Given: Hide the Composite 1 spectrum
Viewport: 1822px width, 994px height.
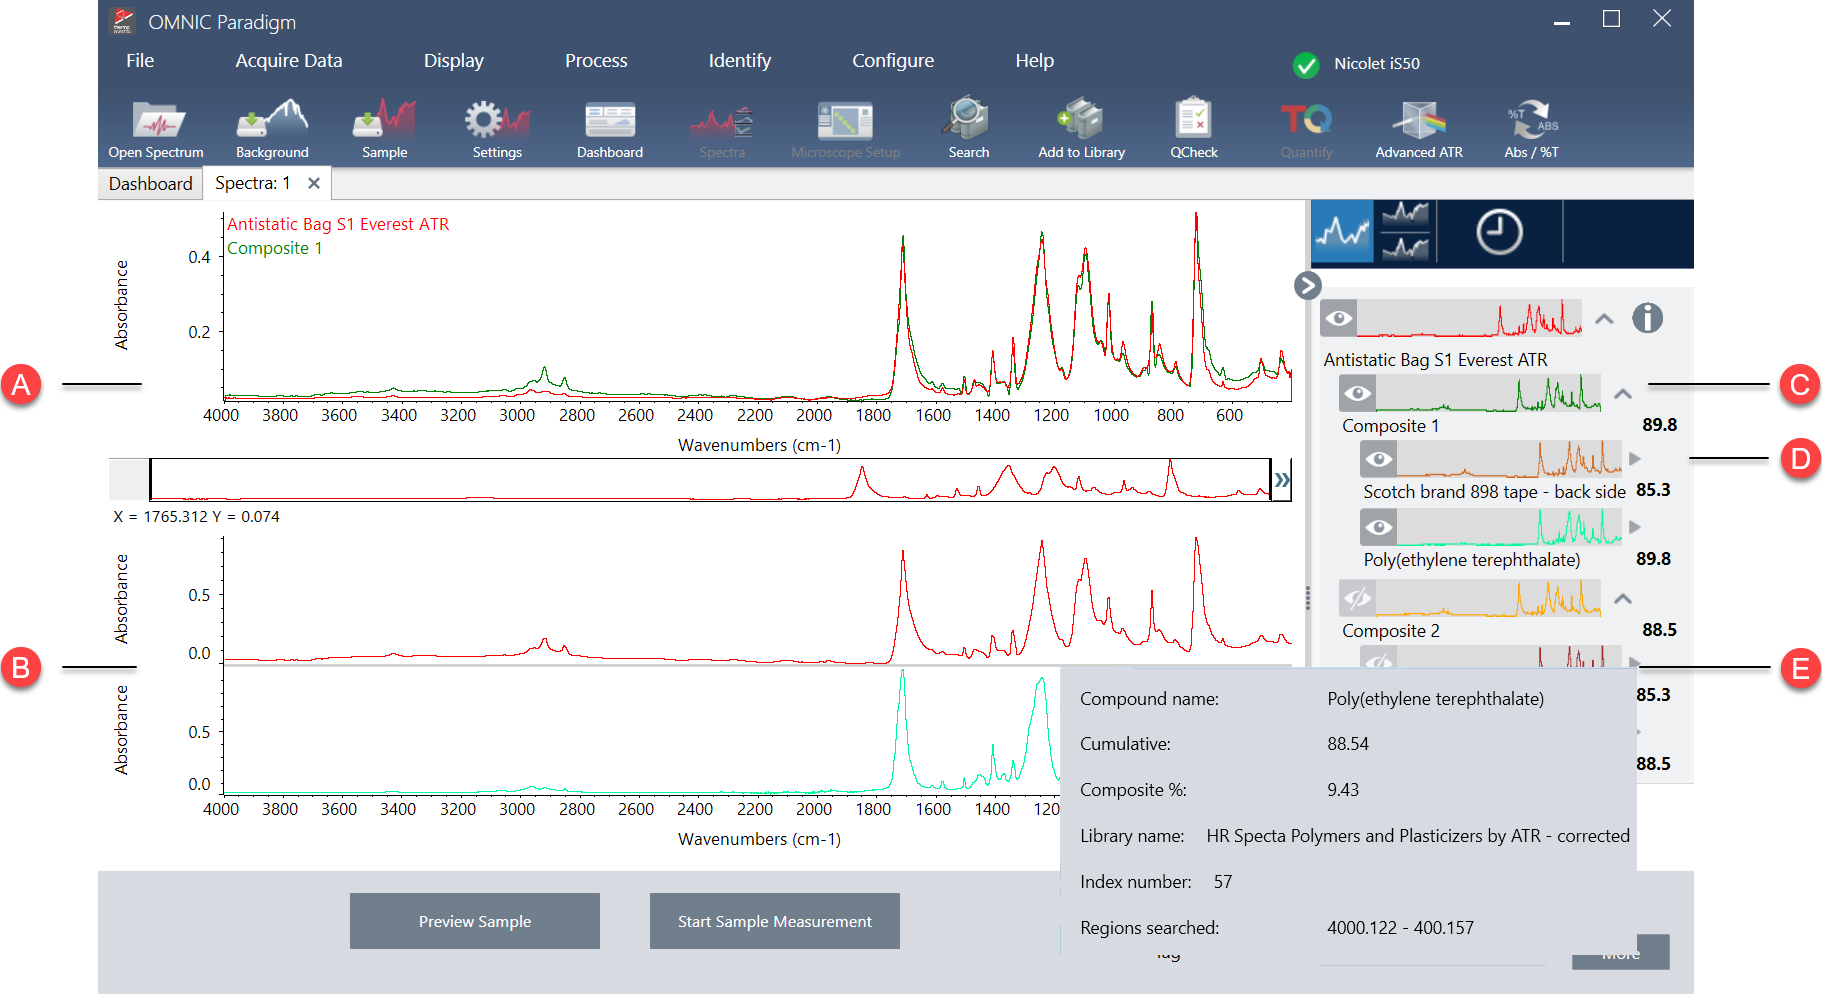Looking at the screenshot, I should (1357, 393).
